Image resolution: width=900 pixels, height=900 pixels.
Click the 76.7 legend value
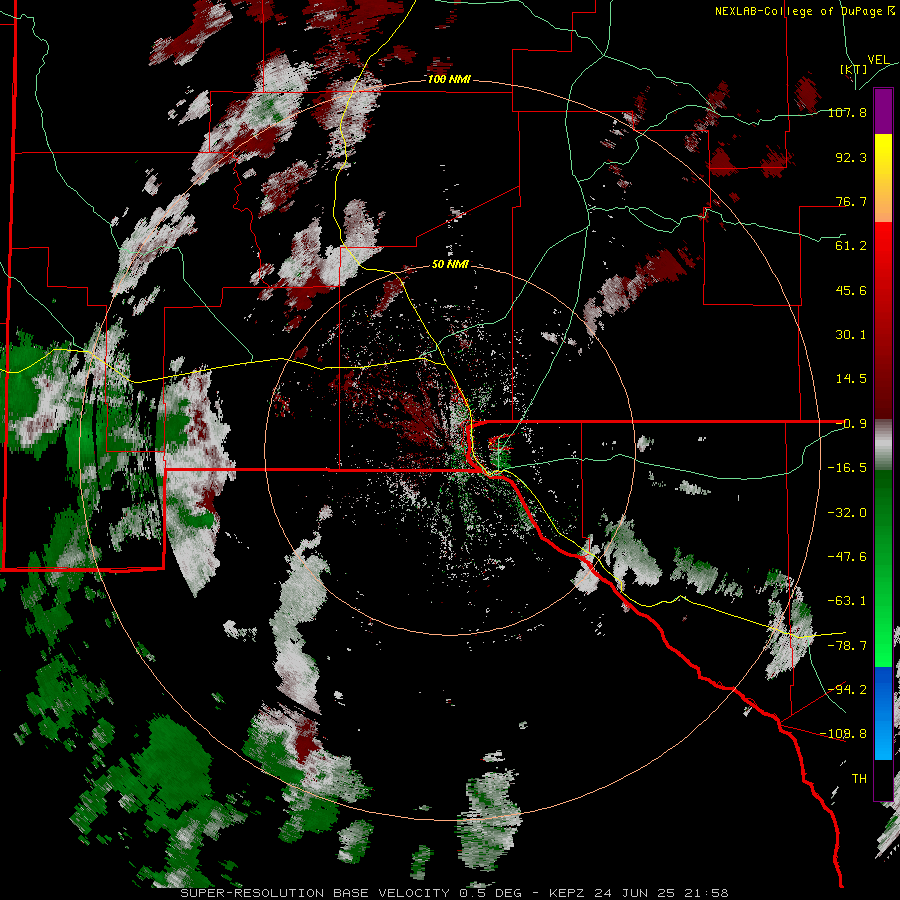pos(851,201)
